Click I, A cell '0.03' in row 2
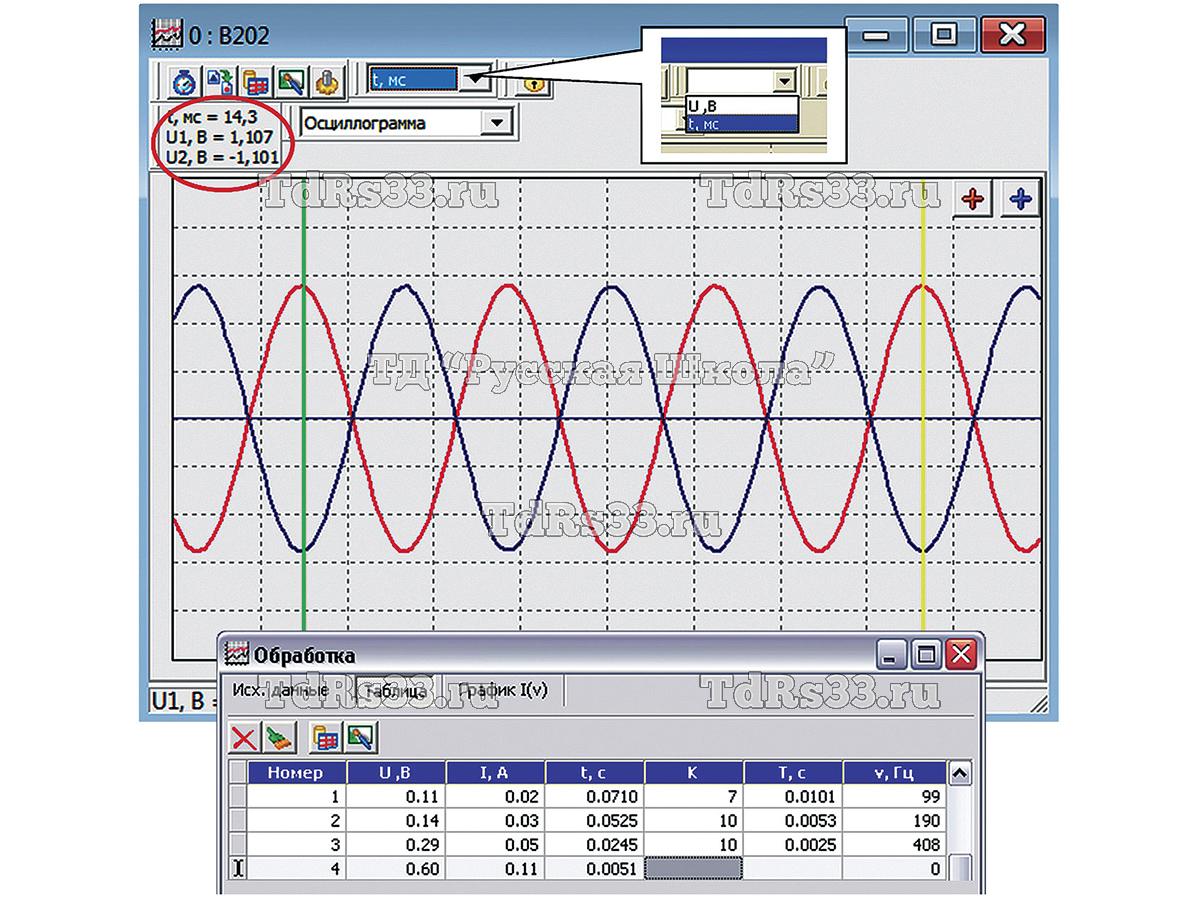The image size is (1200, 900). [x=495, y=821]
